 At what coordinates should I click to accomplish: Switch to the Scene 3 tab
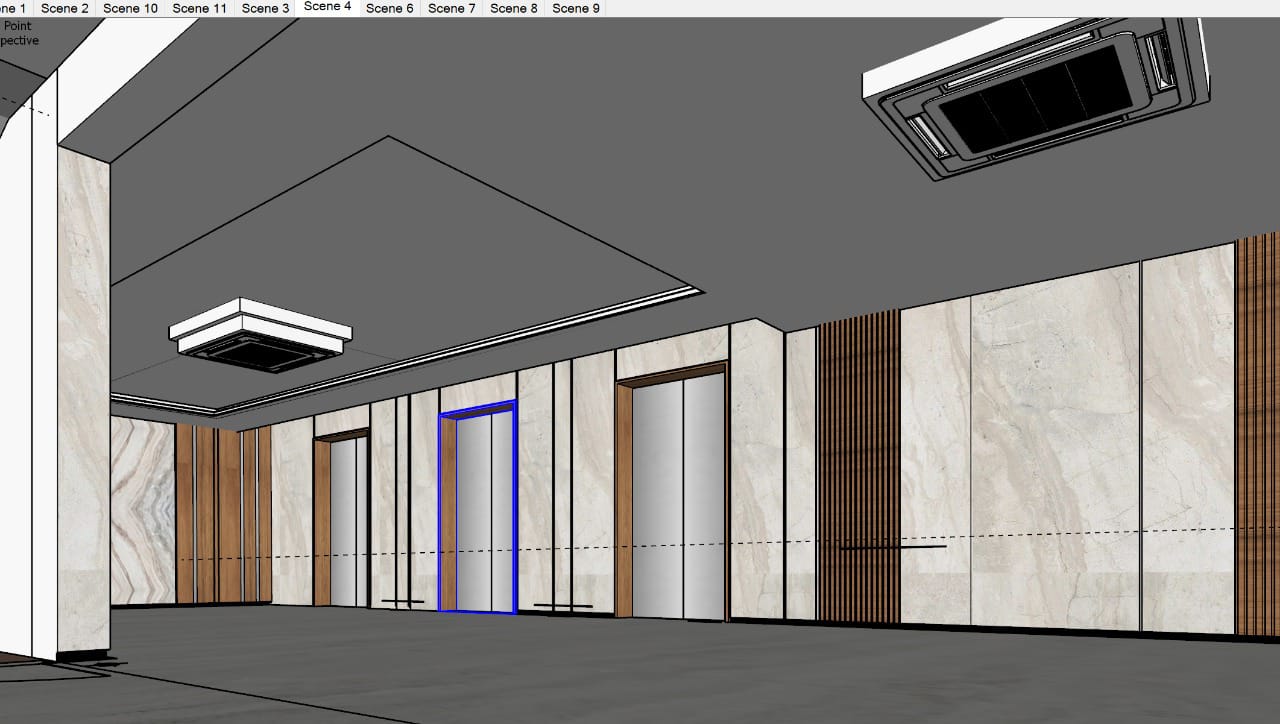pos(265,8)
